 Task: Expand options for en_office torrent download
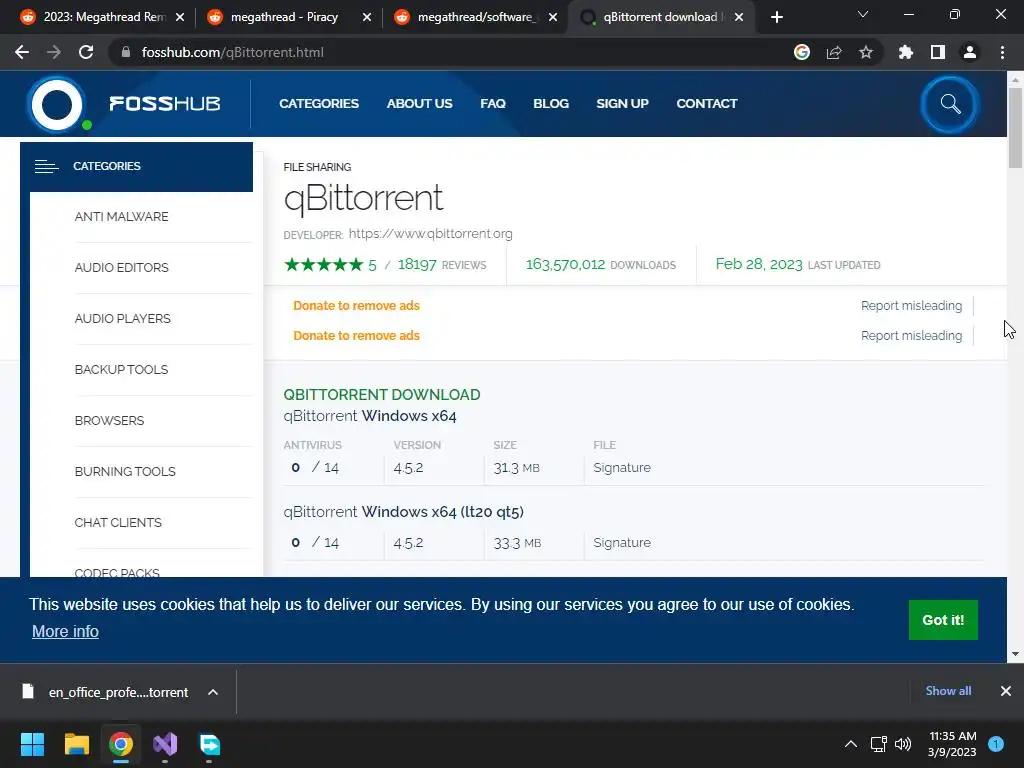[x=213, y=692]
